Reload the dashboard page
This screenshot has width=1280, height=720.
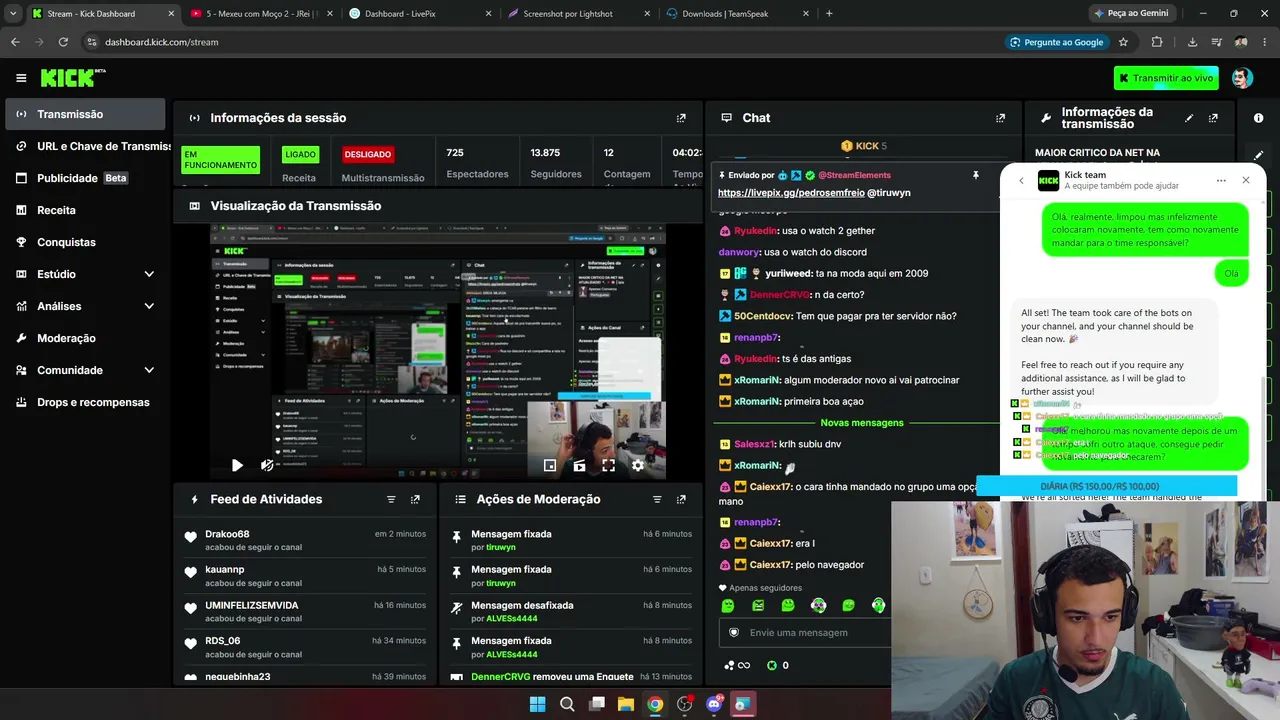[63, 42]
